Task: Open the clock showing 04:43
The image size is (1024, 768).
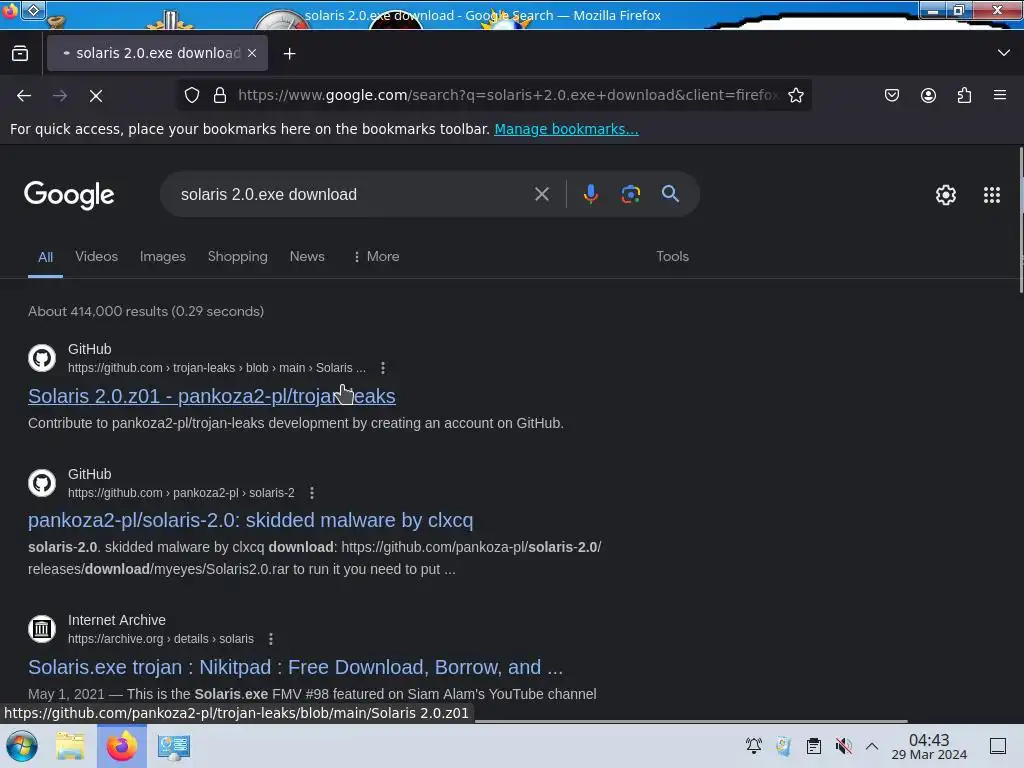Action: [929, 746]
